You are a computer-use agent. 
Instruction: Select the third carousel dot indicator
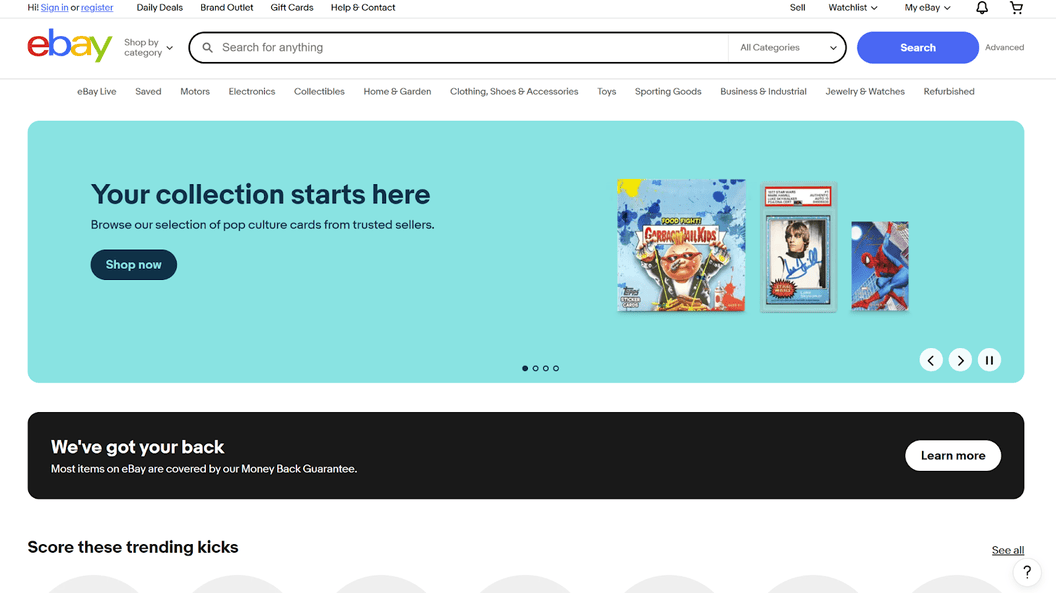click(546, 368)
